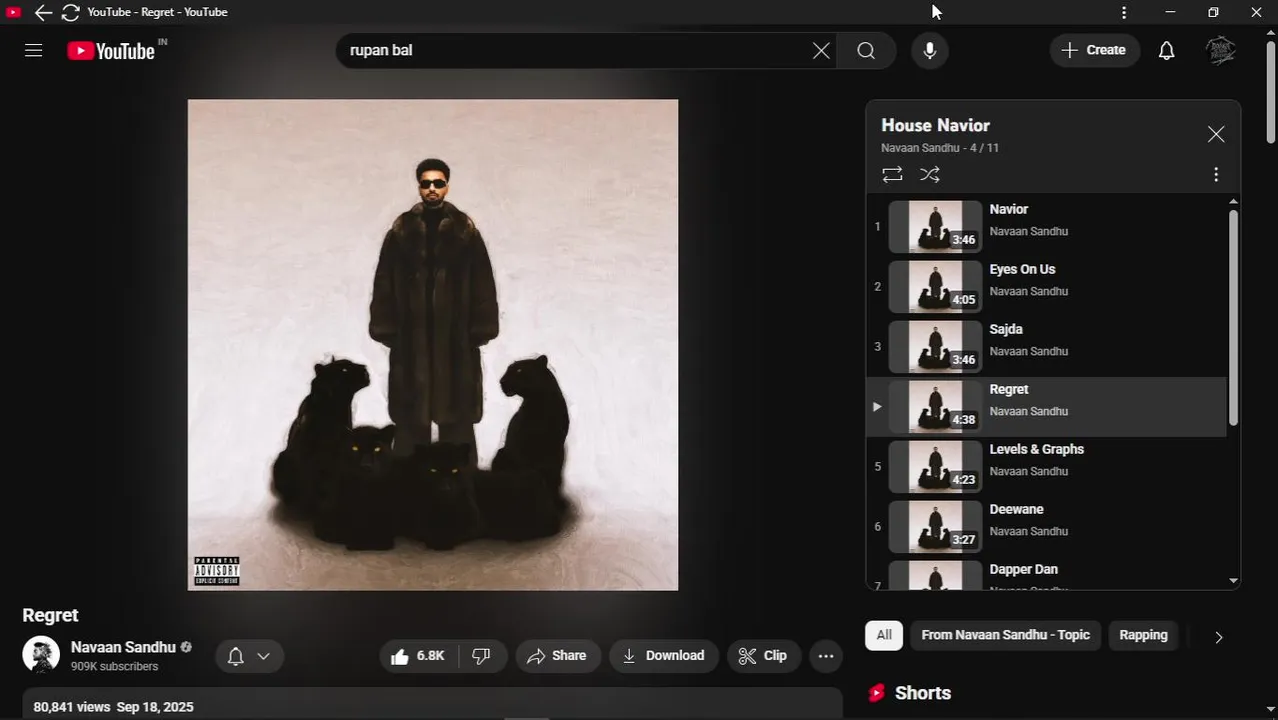Image resolution: width=1278 pixels, height=720 pixels.
Task: Run search with magnifier button
Action: click(x=866, y=50)
